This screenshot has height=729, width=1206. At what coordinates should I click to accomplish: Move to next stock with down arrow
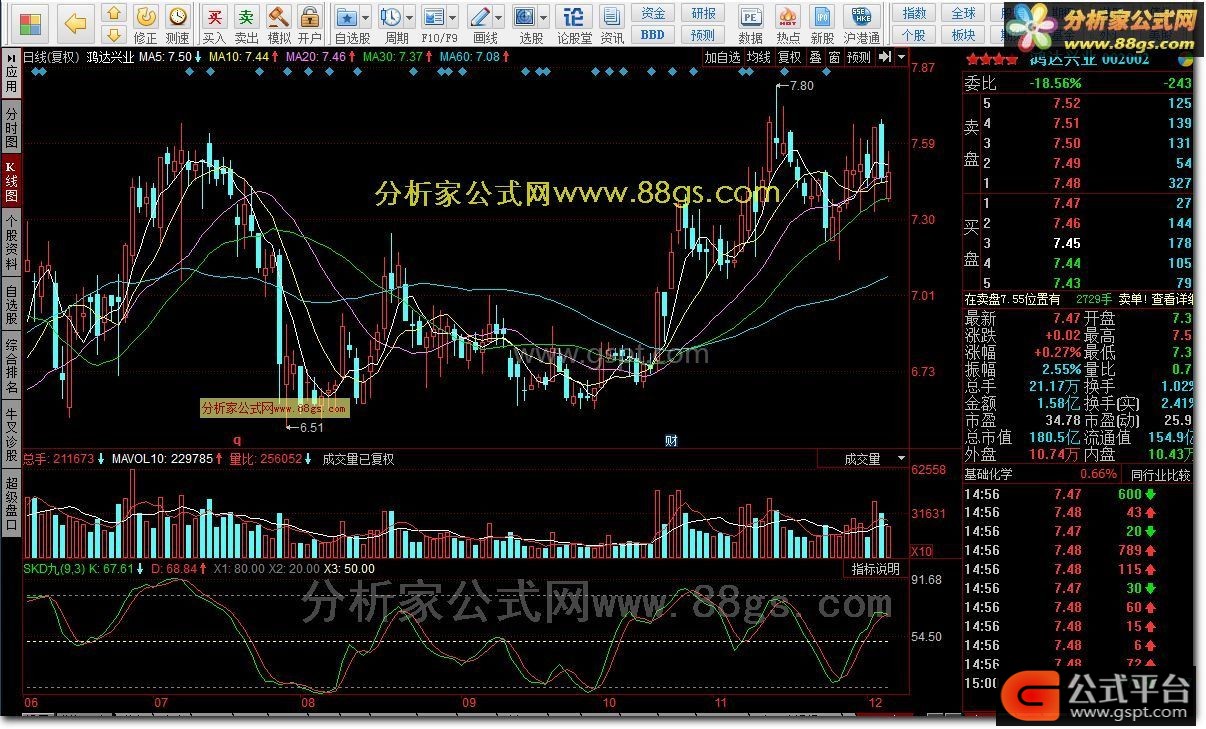point(114,33)
